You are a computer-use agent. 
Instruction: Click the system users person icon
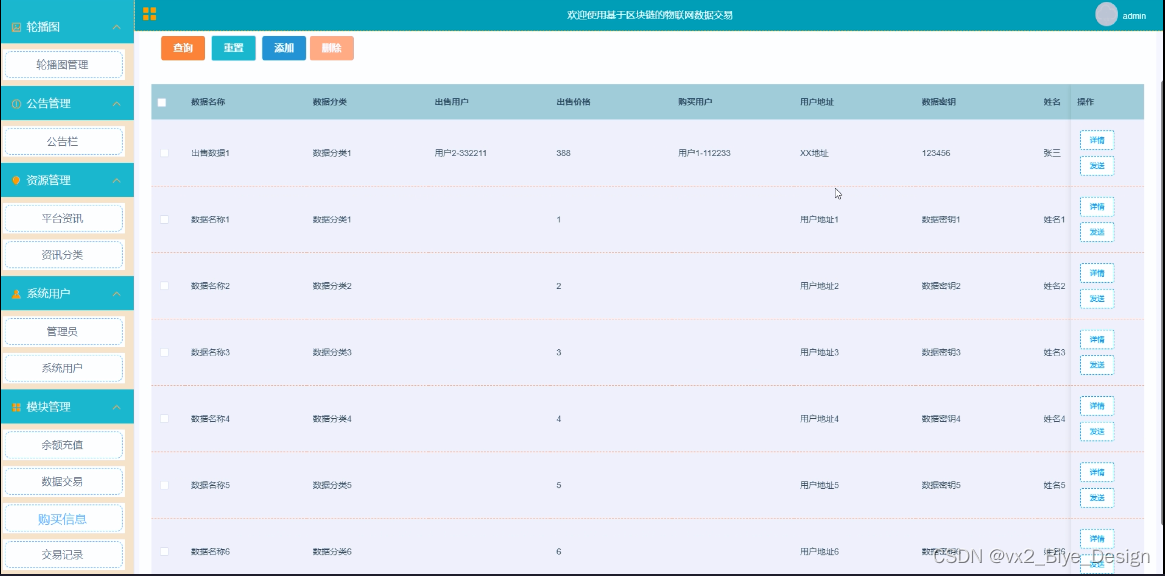tap(16, 294)
